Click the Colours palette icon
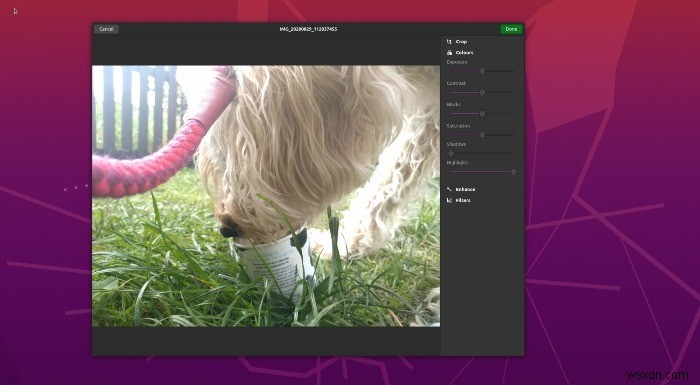700x385 pixels. coord(449,52)
